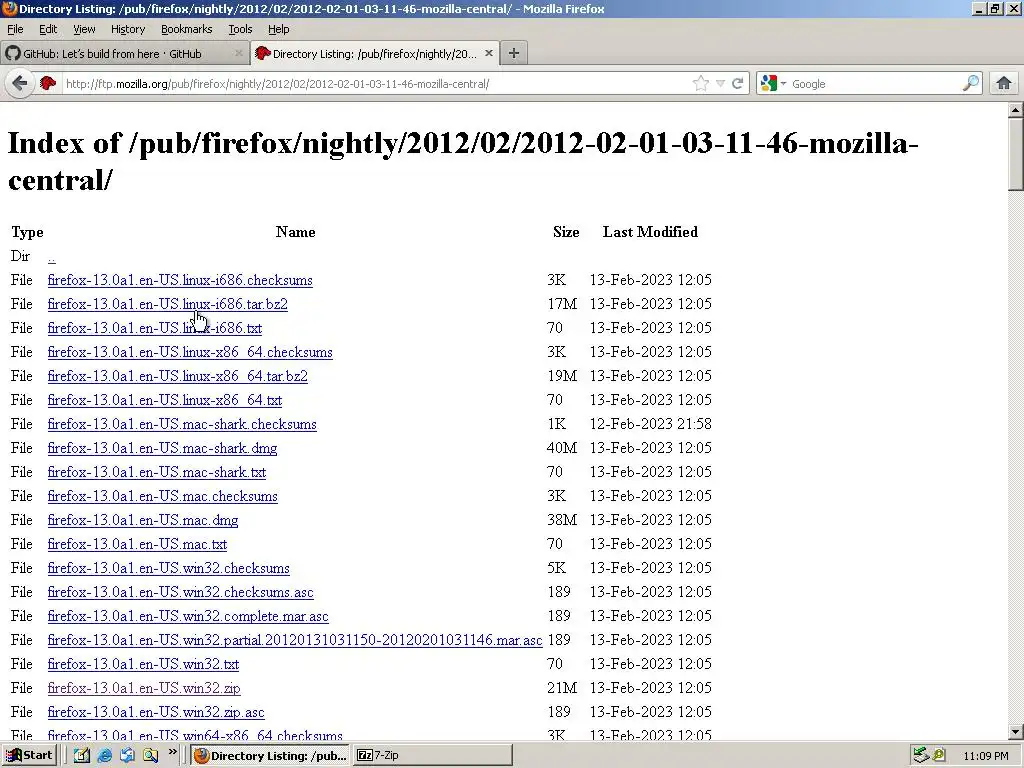Open the File menu
Viewport: 1024px width, 768px height.
(x=15, y=29)
